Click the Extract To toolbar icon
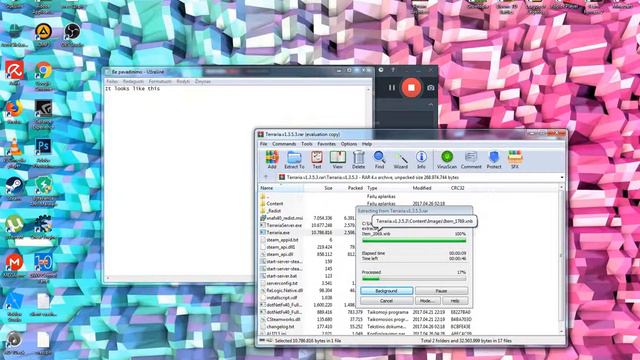The height and width of the screenshot is (360, 640). tap(294, 160)
